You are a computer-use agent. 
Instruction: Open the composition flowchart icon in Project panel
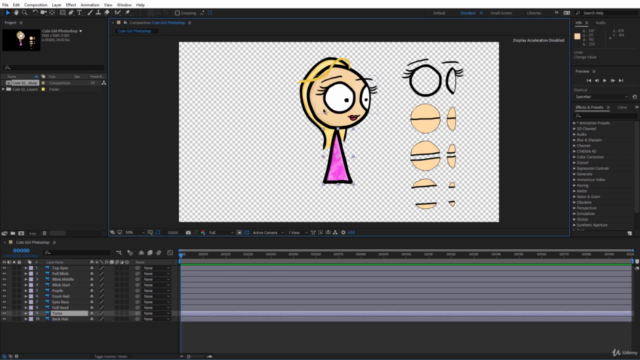coord(104,83)
